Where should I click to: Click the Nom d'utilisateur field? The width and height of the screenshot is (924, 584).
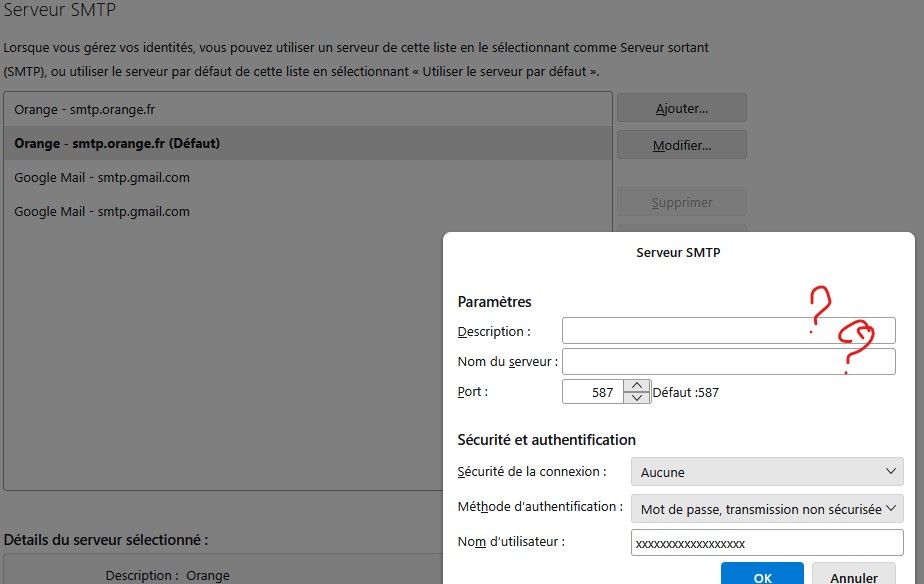tap(766, 542)
